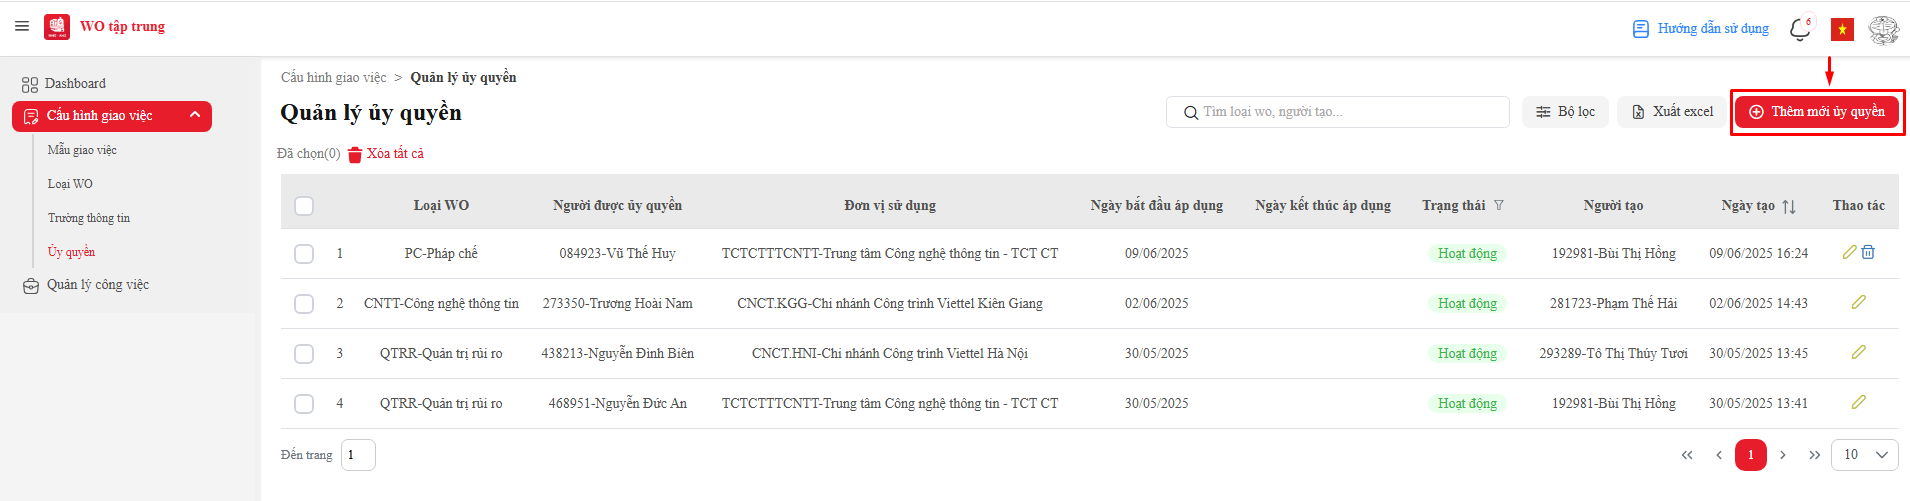The width and height of the screenshot is (1910, 501).
Task: Open the notification bell icon
Action: click(x=1800, y=29)
